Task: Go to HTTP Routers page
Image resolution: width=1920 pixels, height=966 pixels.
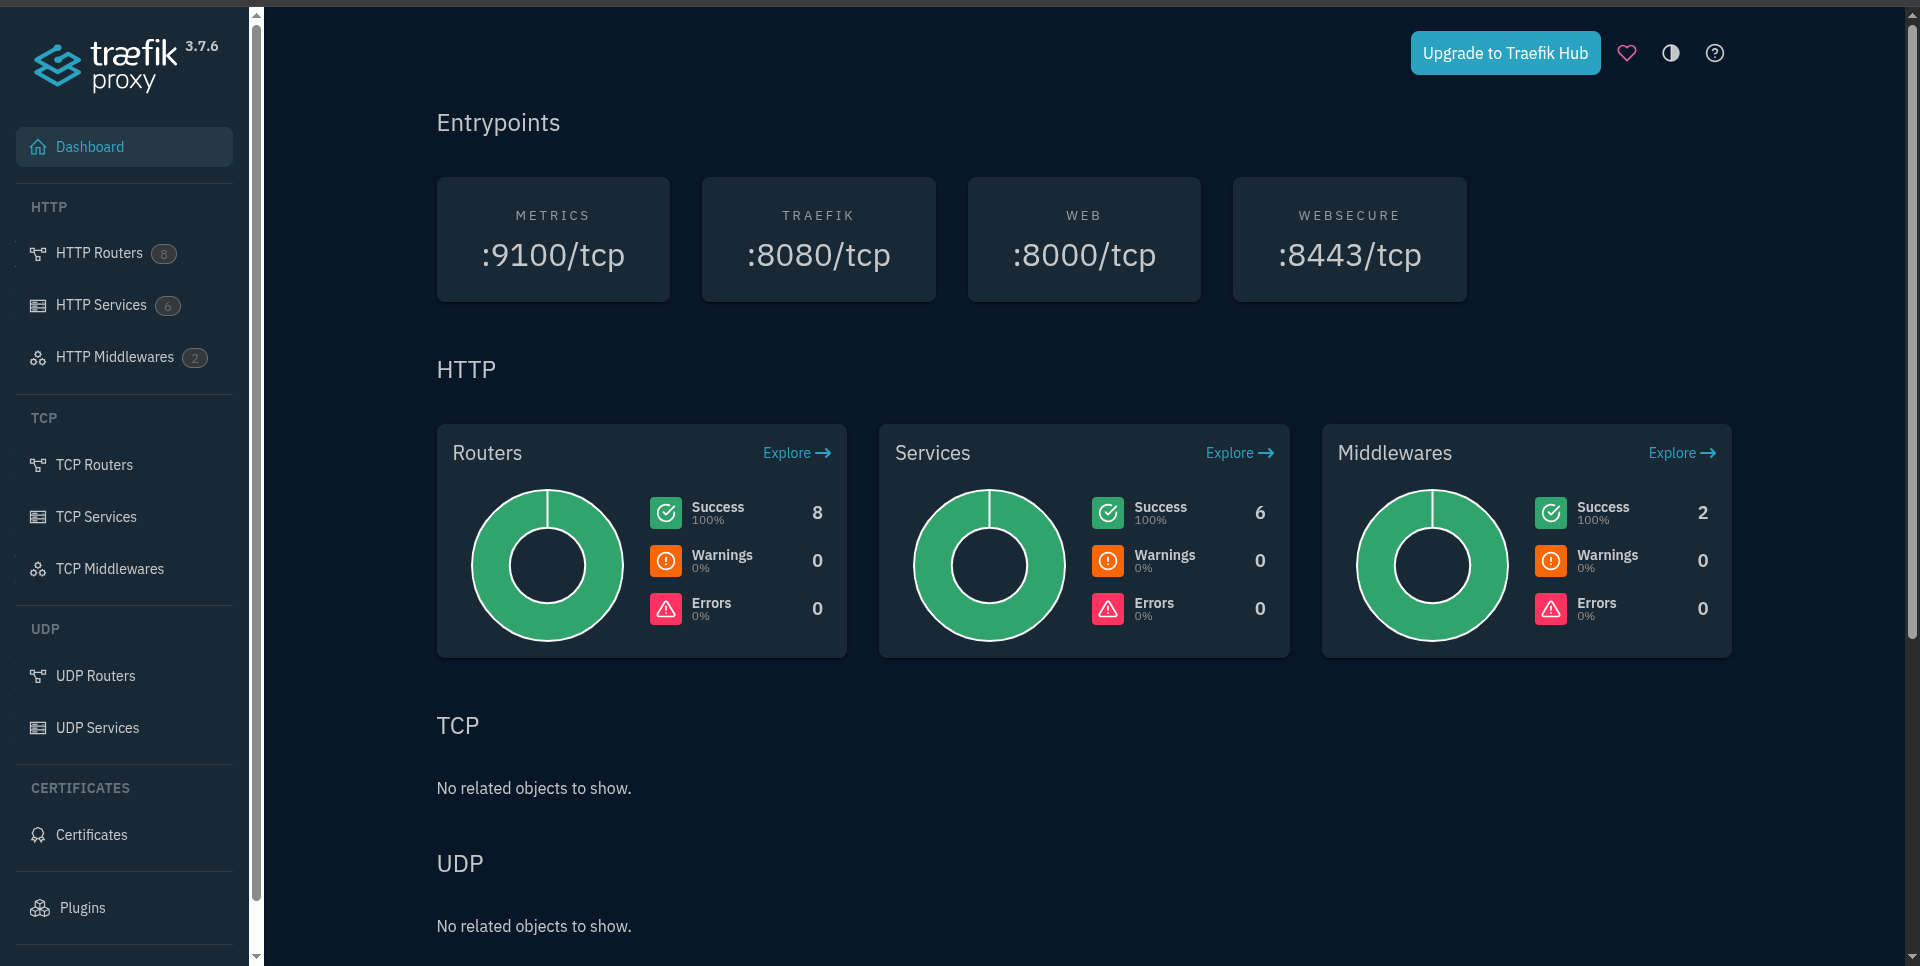Action: point(124,254)
